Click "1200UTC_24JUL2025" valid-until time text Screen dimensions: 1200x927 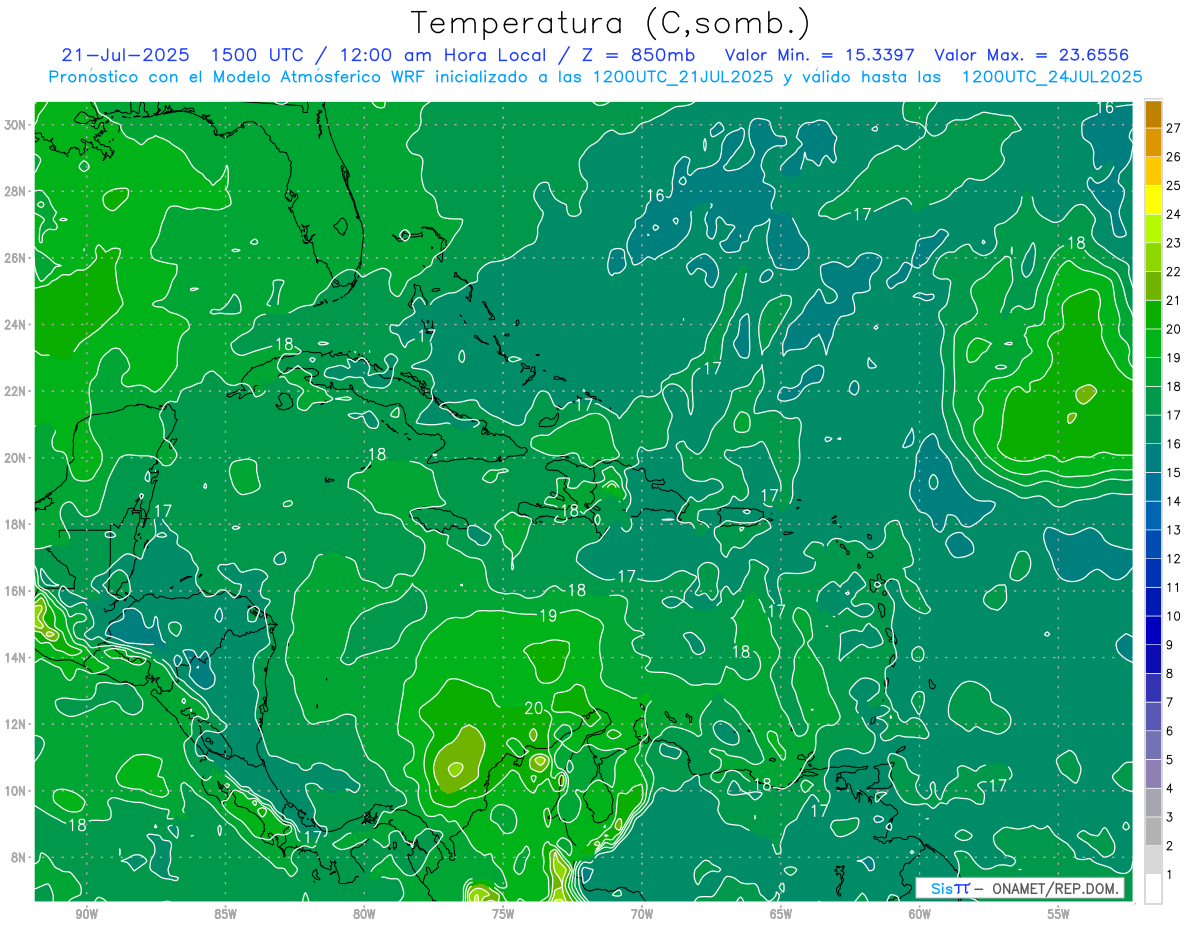pyautogui.click(x=1052, y=76)
